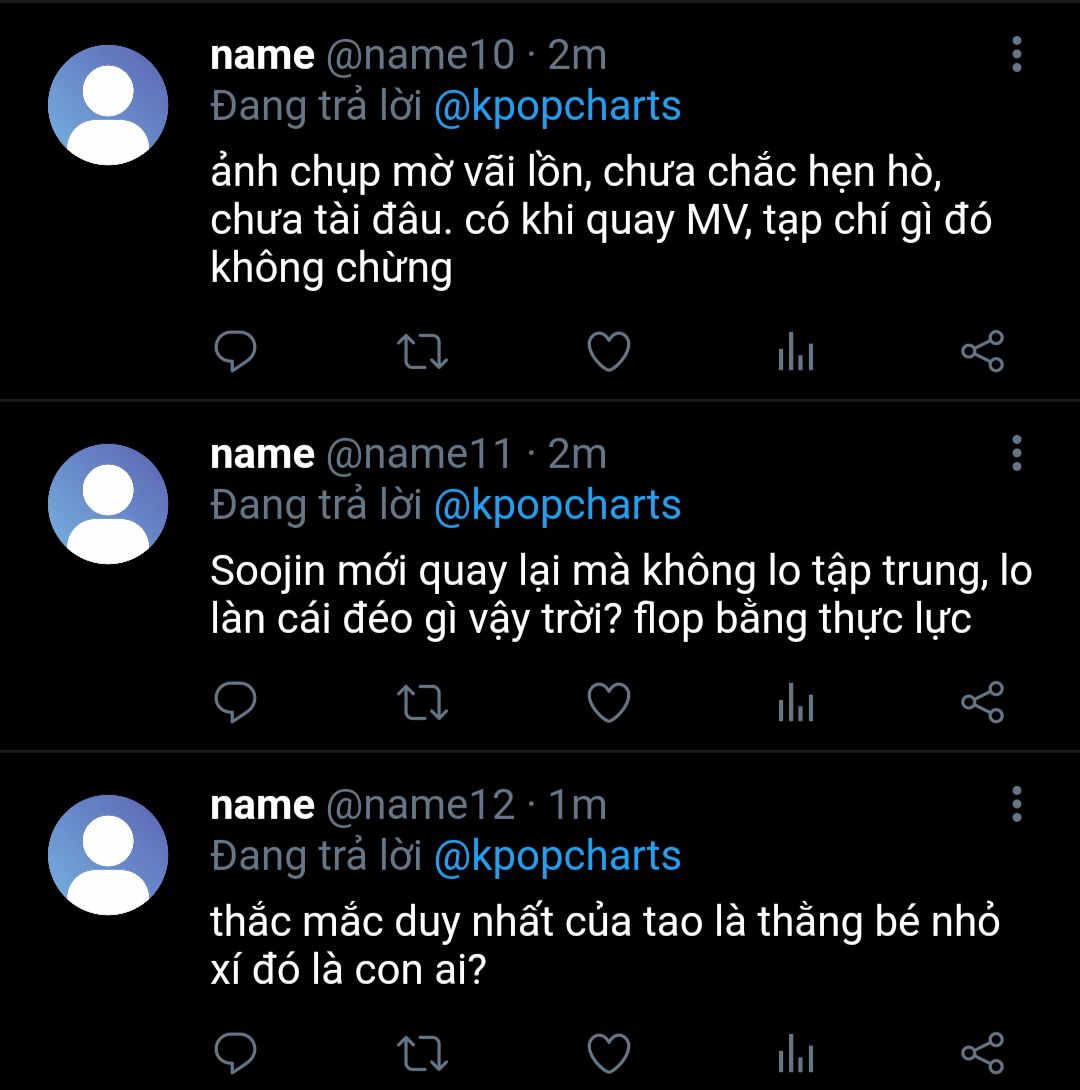Image resolution: width=1080 pixels, height=1090 pixels.
Task: Share the @name10 tweet
Action: click(981, 352)
